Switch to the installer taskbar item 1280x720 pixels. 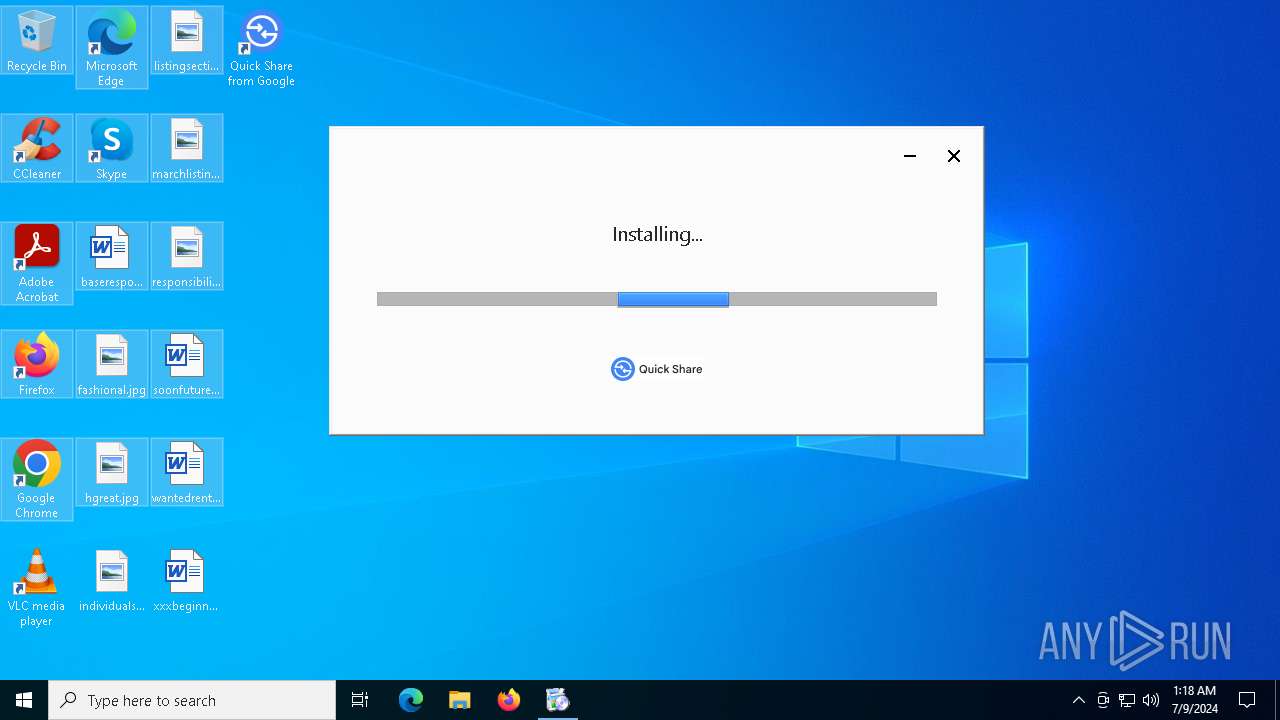[558, 700]
